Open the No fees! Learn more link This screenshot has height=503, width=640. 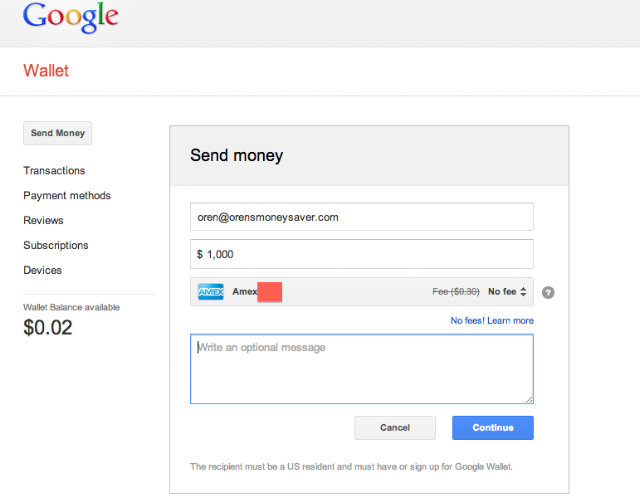coord(492,320)
